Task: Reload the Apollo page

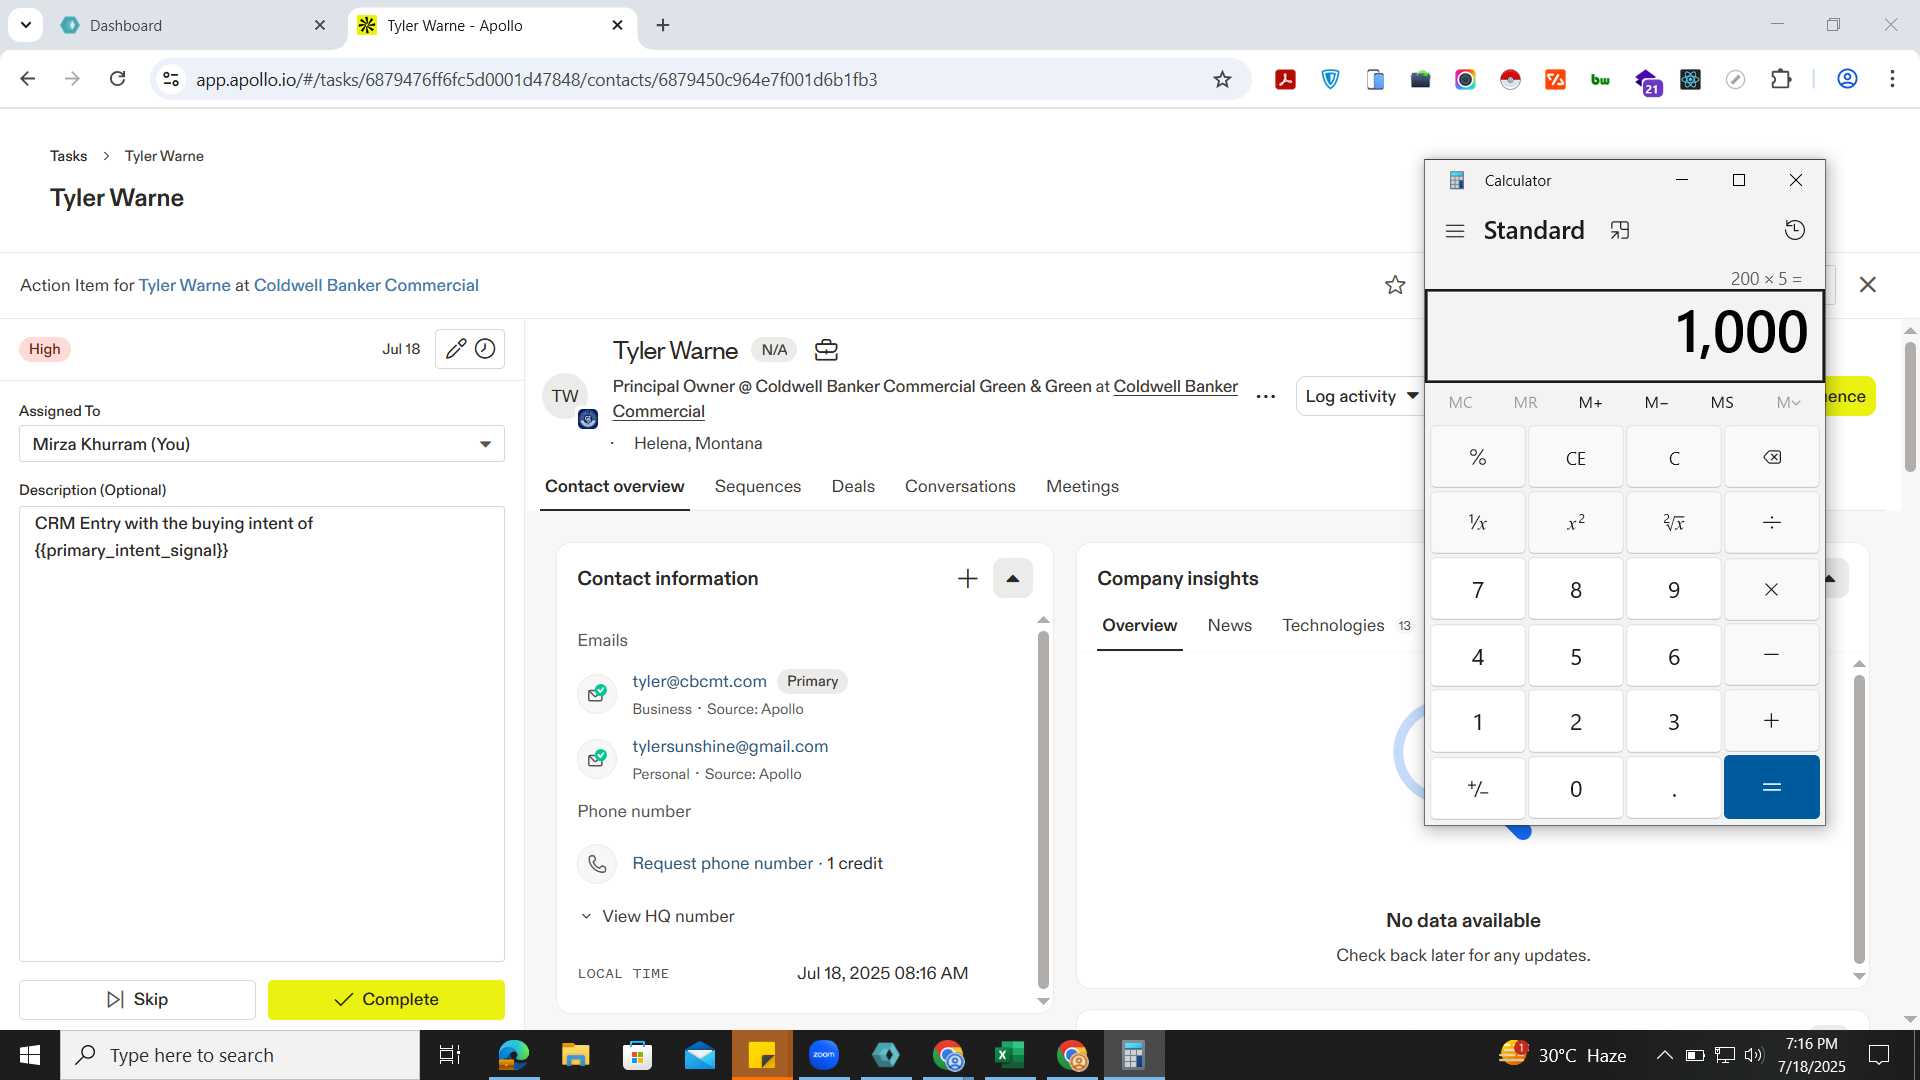Action: pos(118,79)
